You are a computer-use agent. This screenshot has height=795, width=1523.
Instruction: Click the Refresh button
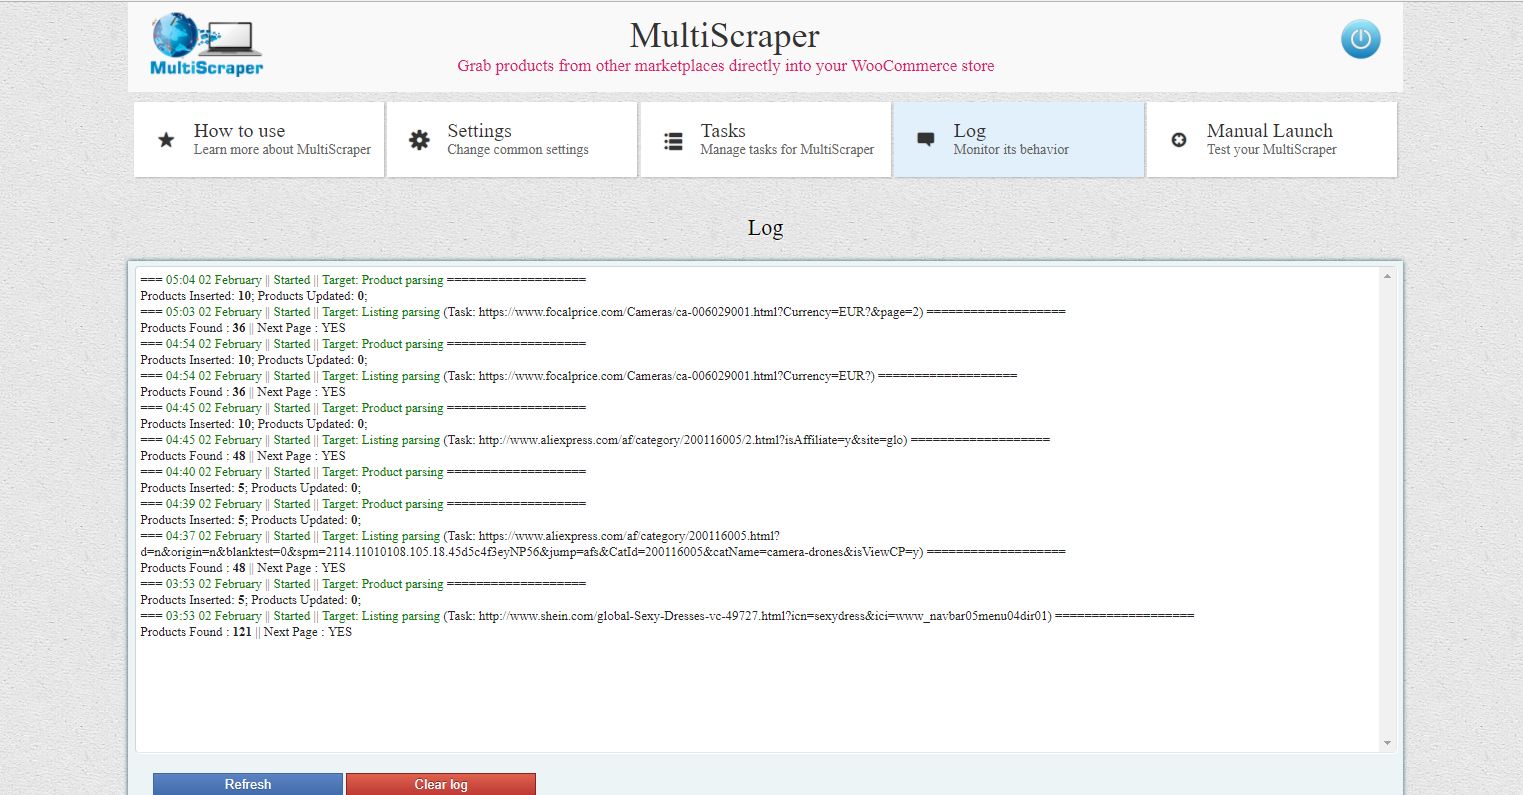pyautogui.click(x=248, y=784)
